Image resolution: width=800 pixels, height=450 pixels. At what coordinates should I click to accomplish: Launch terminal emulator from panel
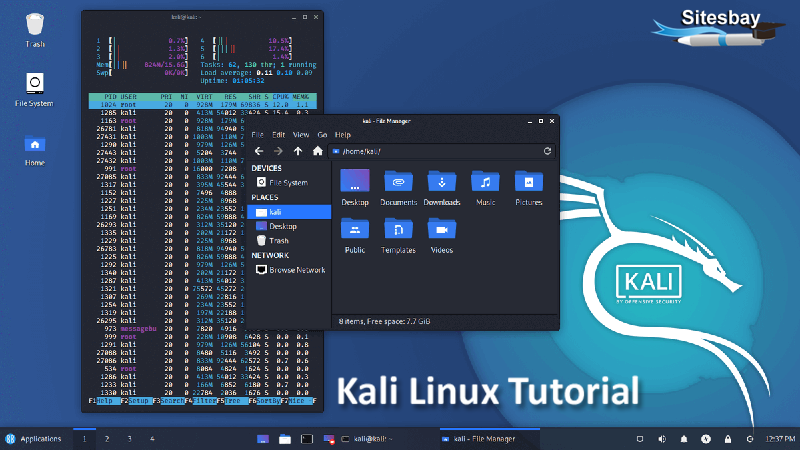click(307, 439)
